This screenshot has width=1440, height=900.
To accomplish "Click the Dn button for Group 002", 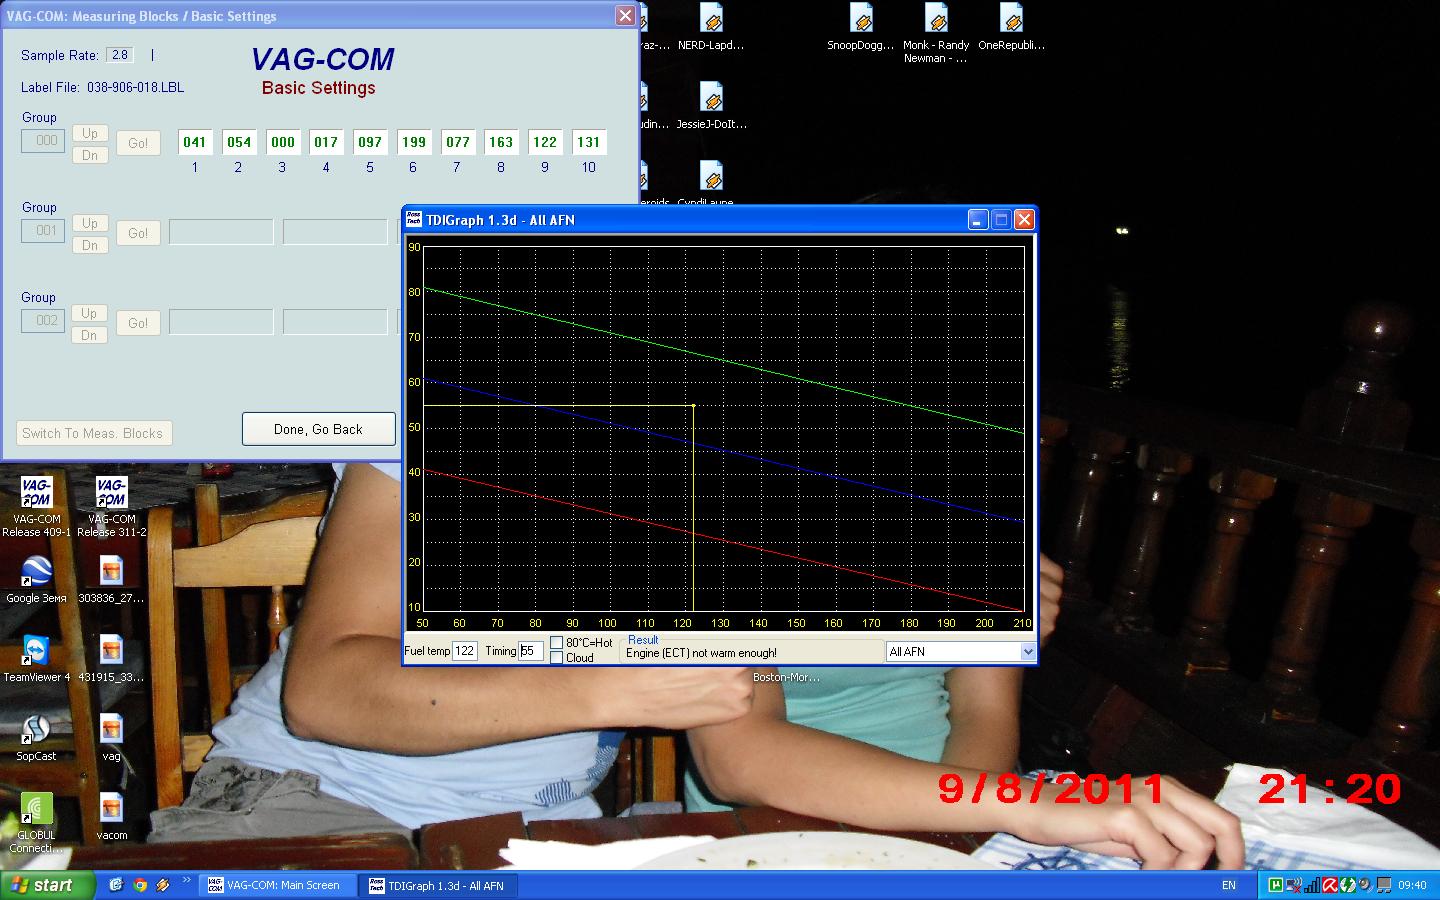I will tap(90, 335).
